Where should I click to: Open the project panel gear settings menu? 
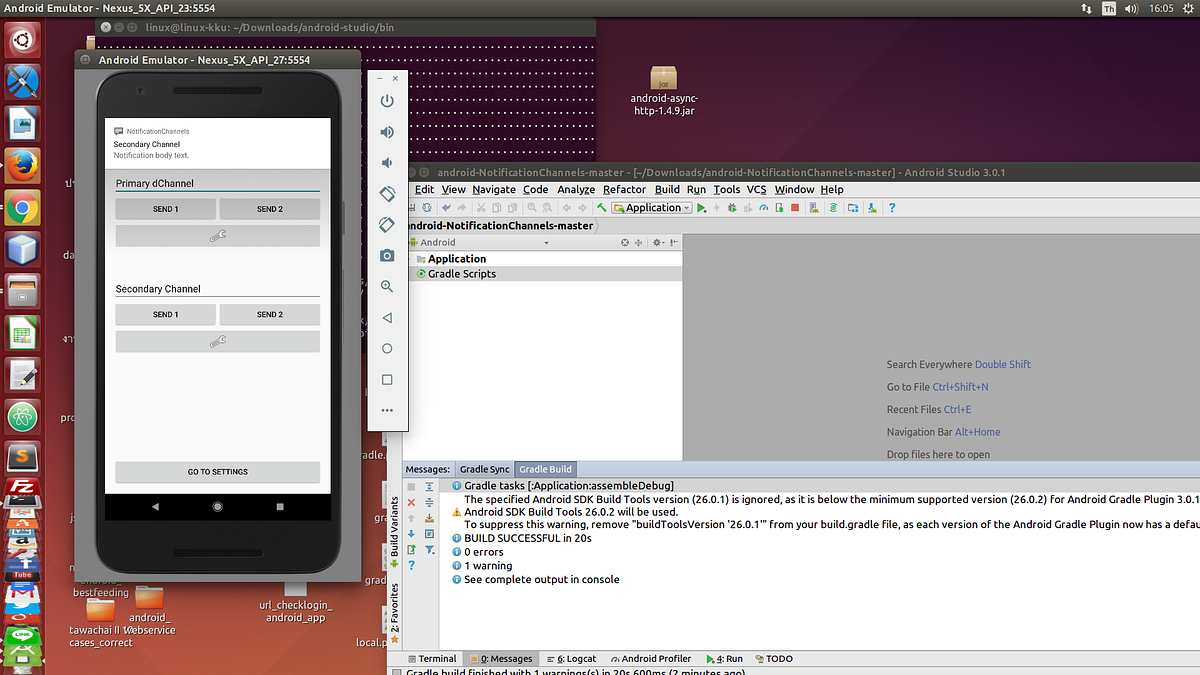658,242
